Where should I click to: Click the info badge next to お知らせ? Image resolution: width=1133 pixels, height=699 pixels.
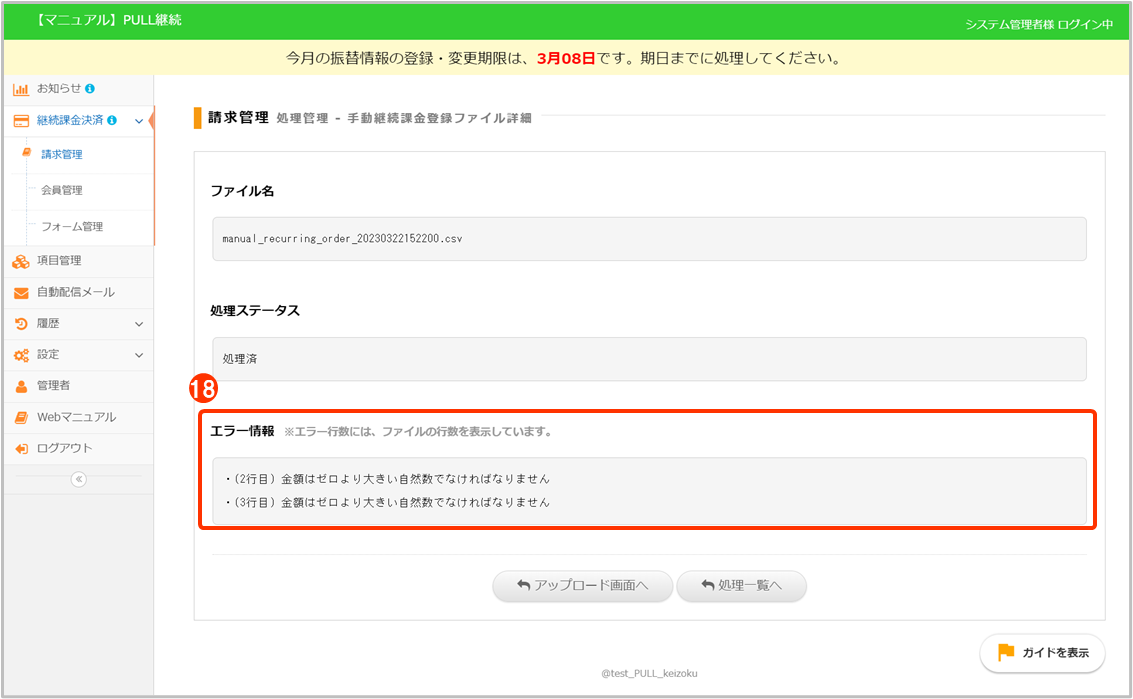pos(90,89)
